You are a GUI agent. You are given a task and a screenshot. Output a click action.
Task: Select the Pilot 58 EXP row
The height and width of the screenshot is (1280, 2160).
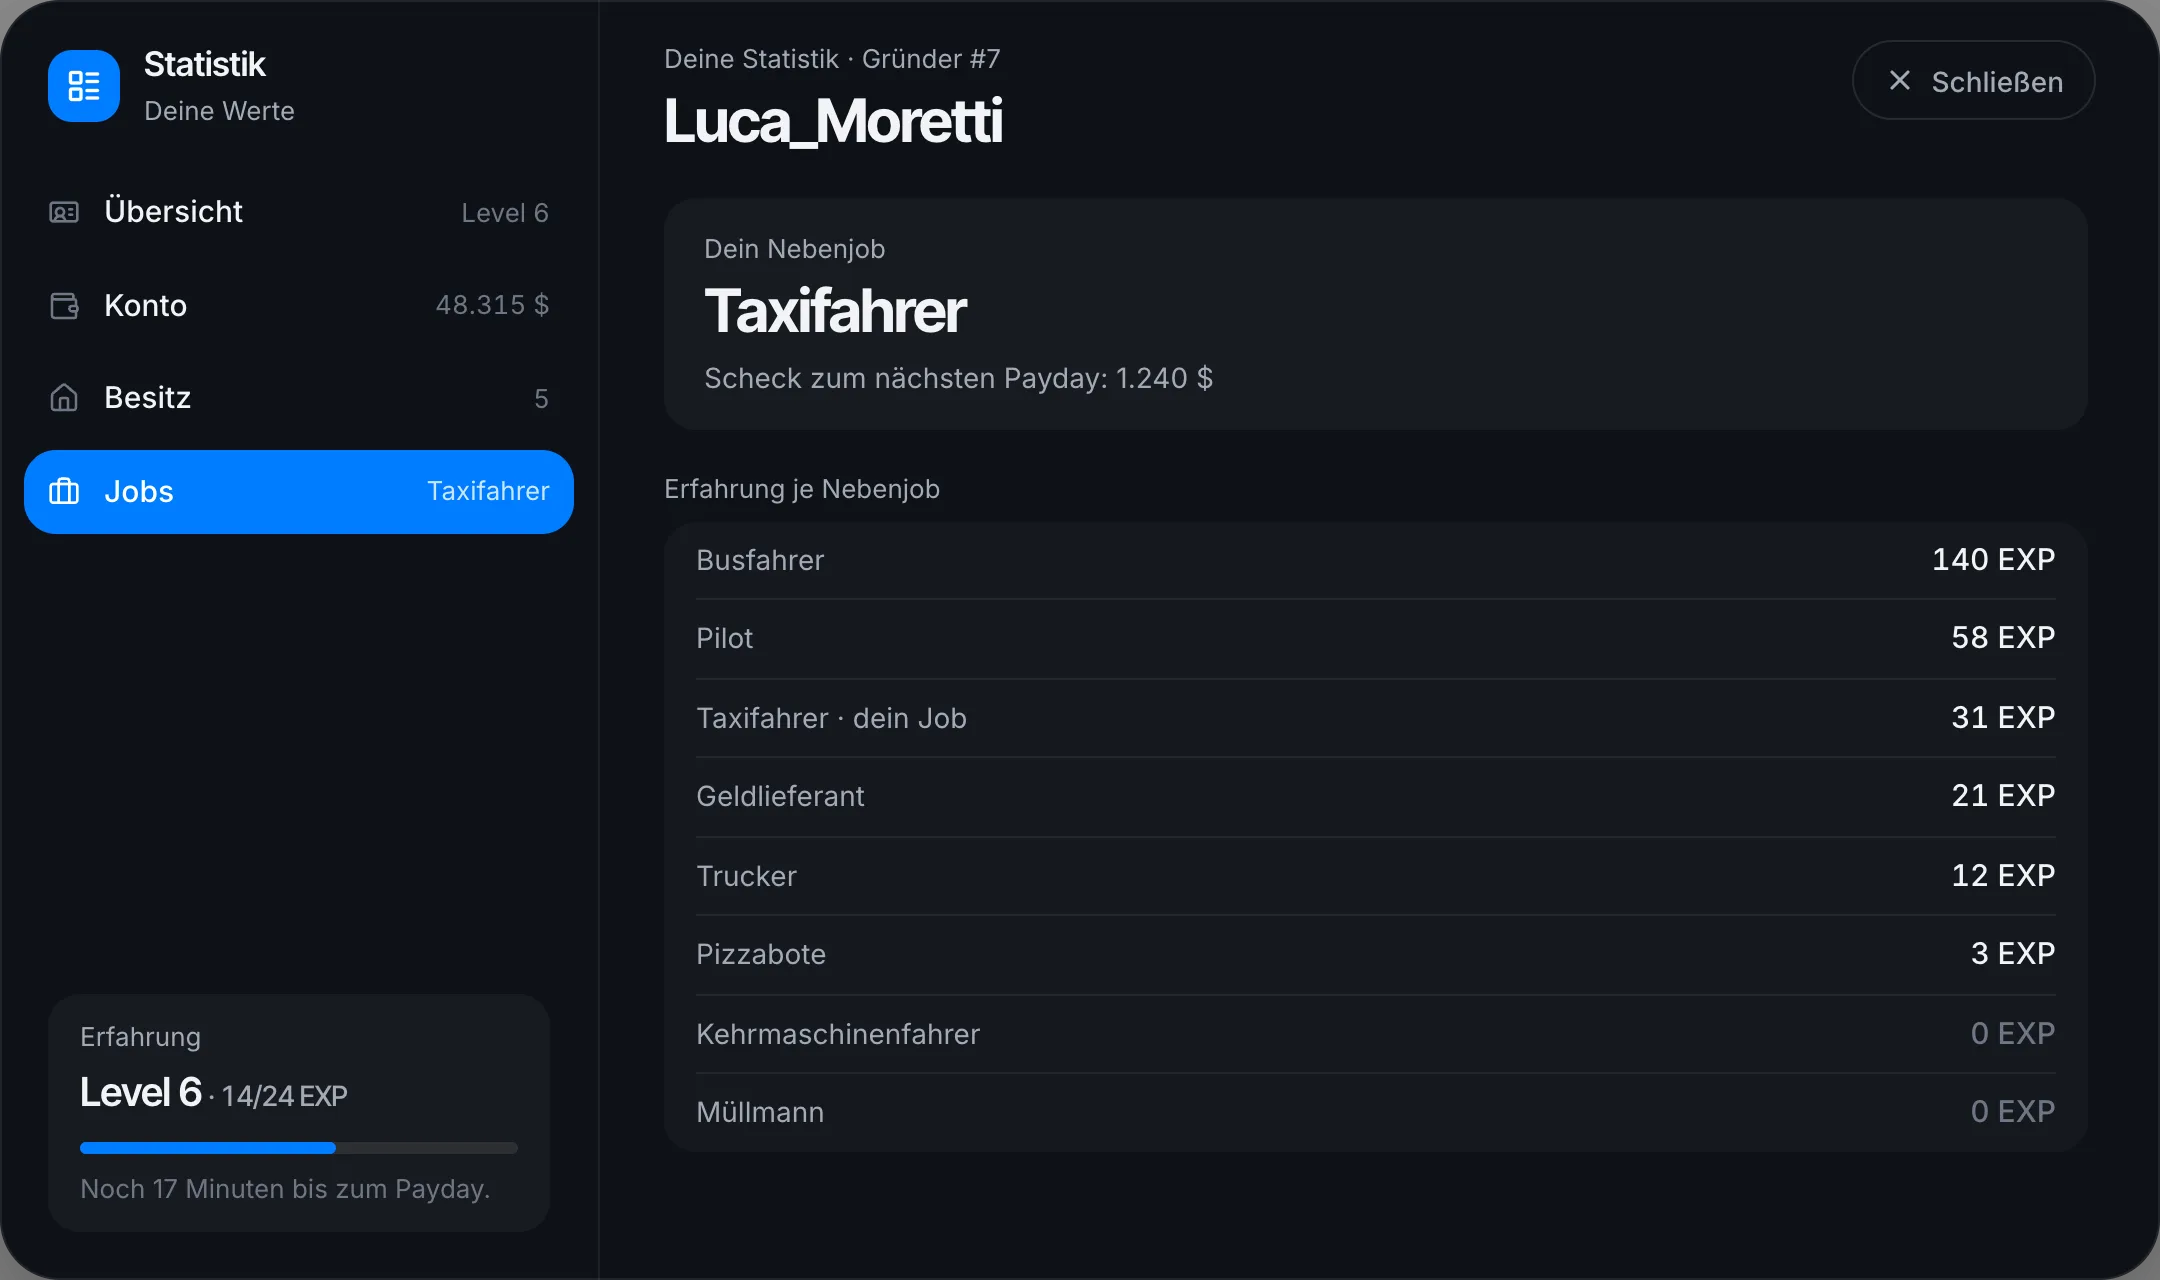1376,638
